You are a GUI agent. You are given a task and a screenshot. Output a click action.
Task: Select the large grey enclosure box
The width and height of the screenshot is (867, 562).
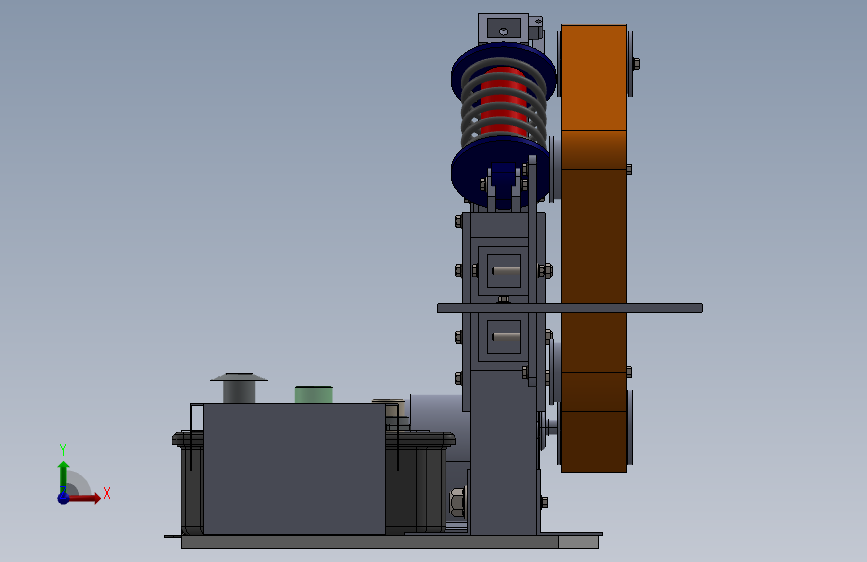tap(294, 469)
